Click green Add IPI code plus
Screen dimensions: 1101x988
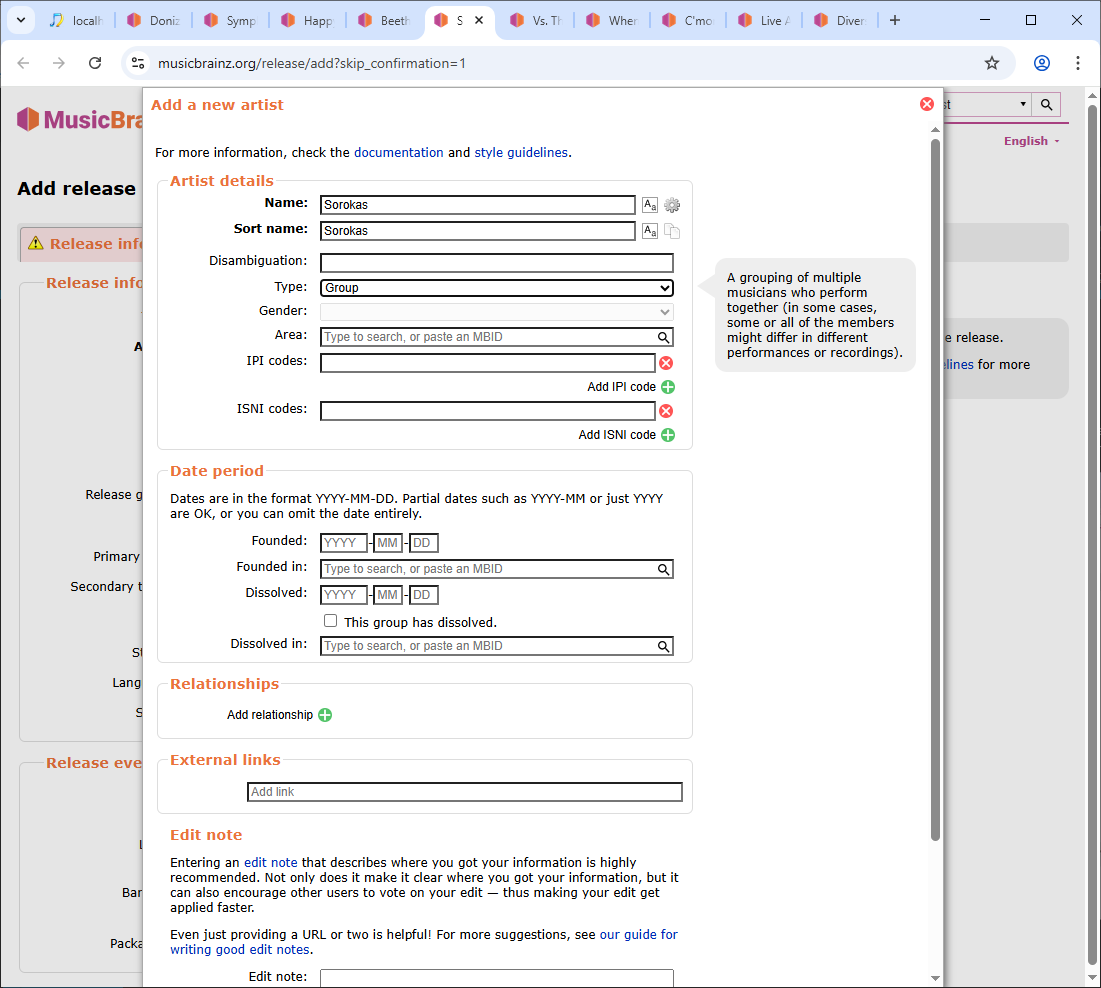(668, 387)
